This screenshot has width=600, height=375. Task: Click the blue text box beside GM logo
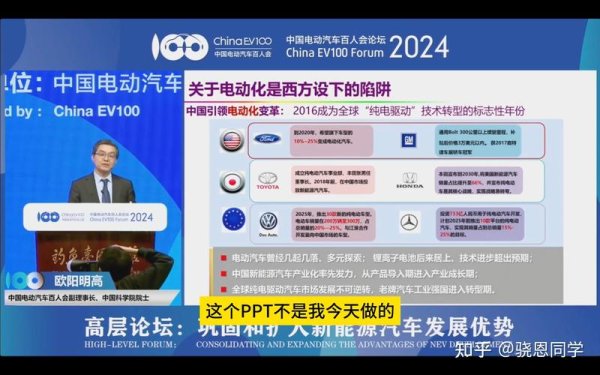point(478,141)
